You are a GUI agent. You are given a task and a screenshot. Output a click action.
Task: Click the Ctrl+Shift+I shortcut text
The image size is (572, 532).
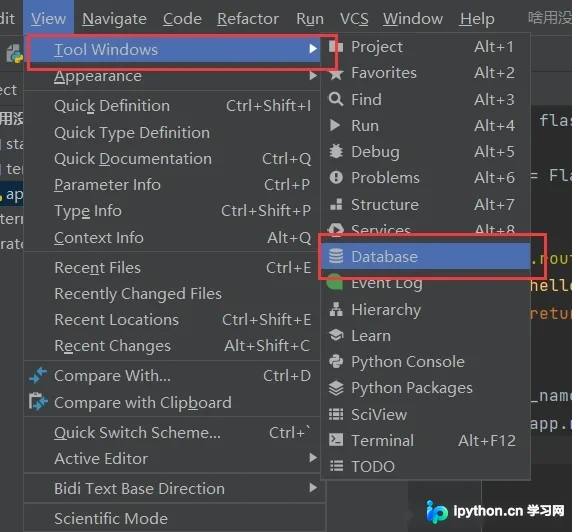(x=268, y=106)
